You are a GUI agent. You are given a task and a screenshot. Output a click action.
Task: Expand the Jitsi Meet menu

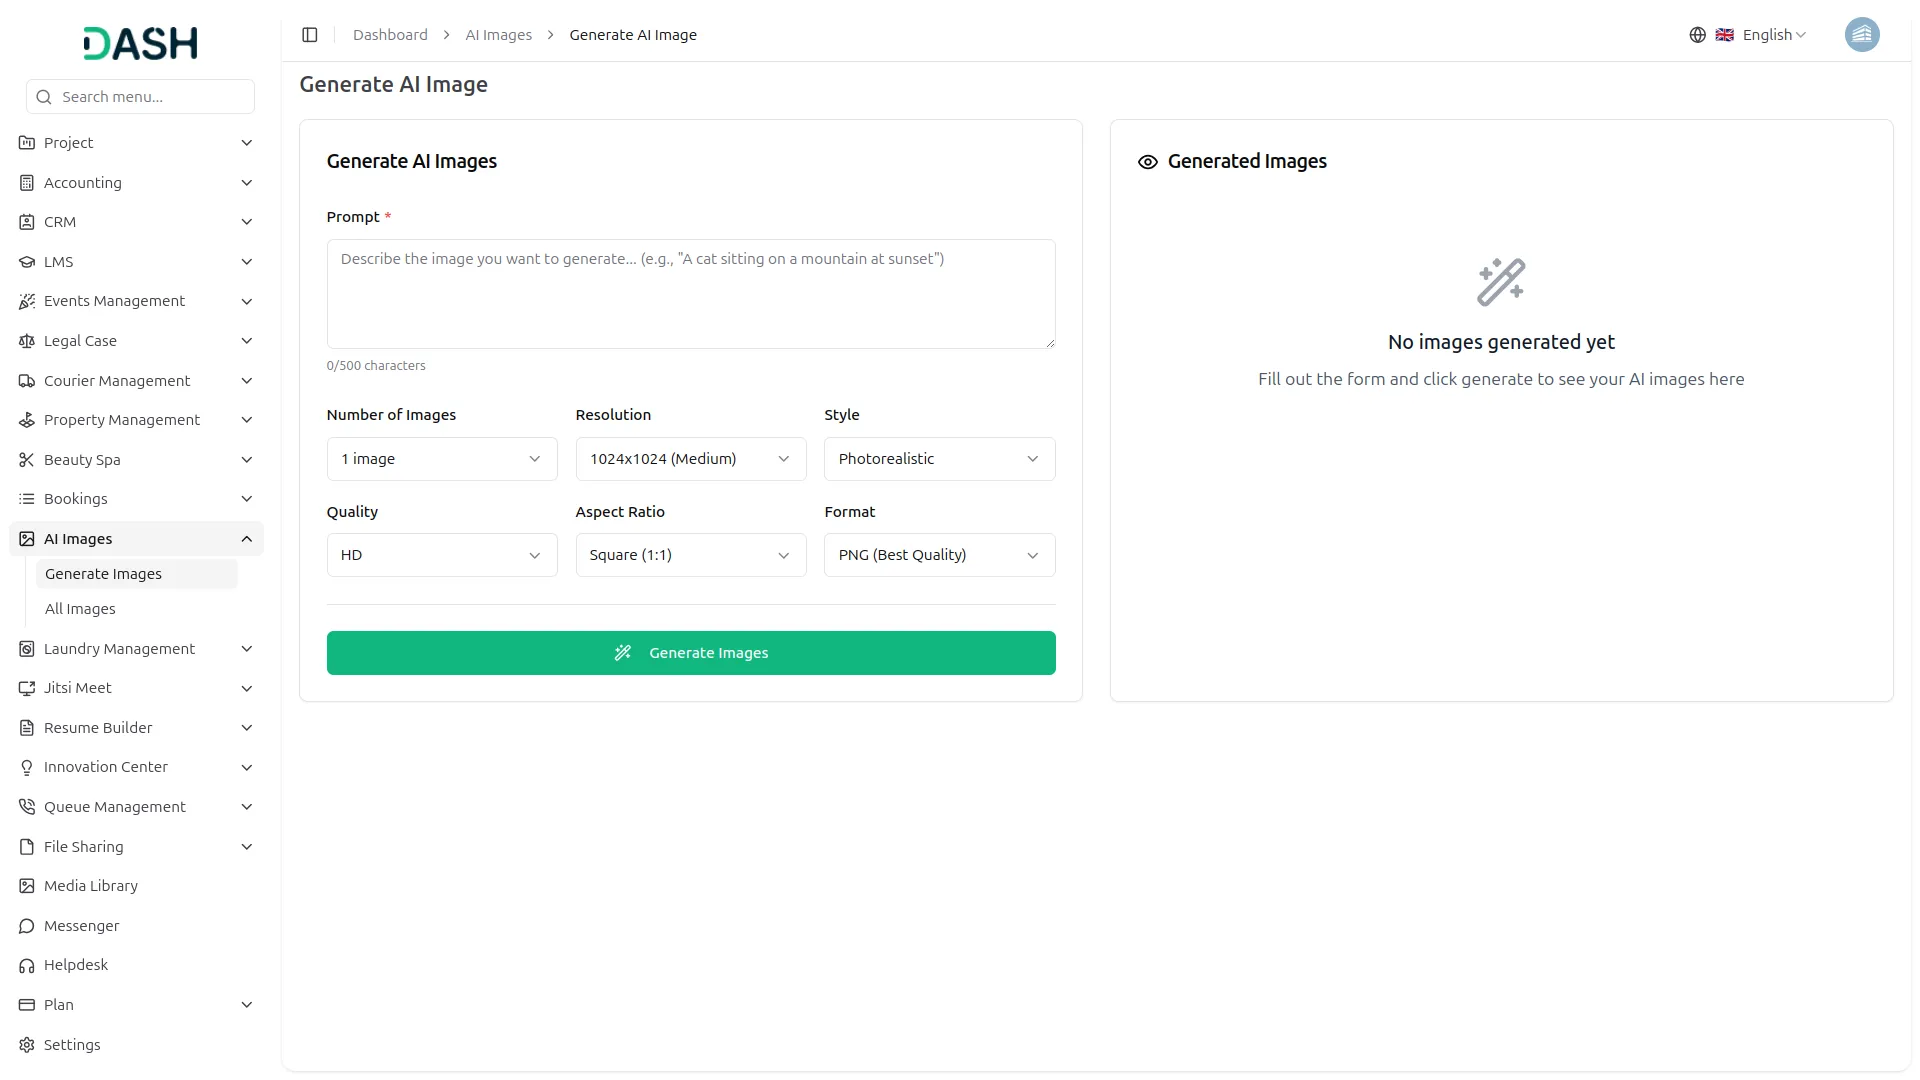[x=136, y=688]
